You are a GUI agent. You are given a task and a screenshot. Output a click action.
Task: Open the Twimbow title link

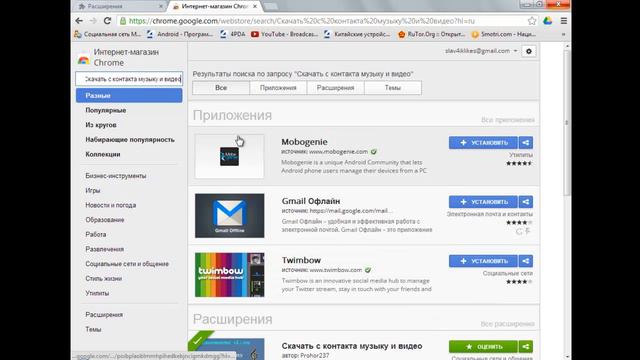(301, 260)
